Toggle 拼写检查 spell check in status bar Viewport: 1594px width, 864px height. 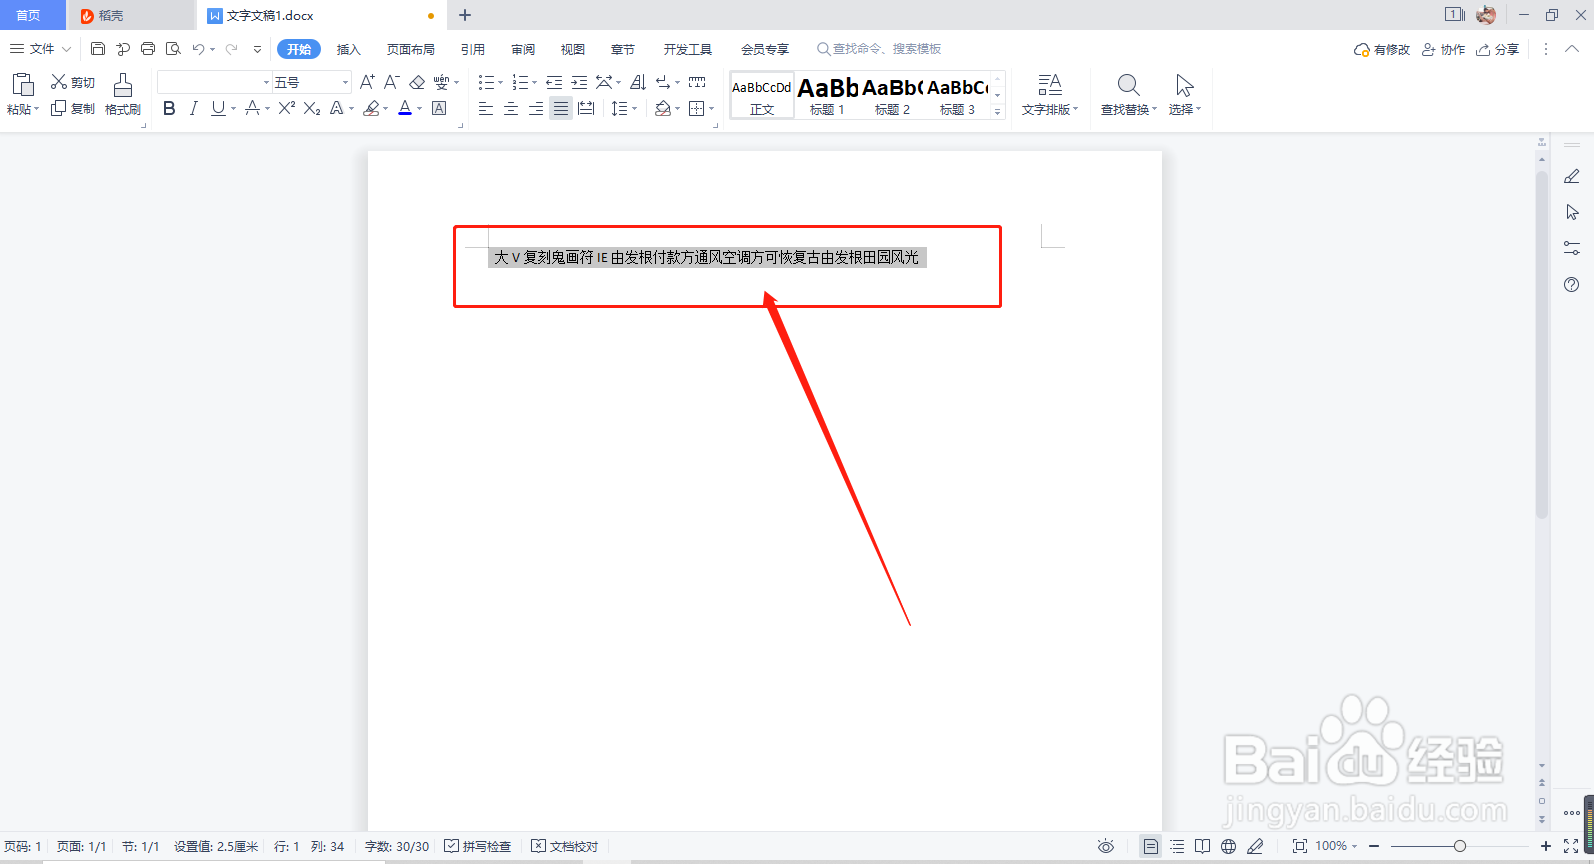pyautogui.click(x=478, y=846)
